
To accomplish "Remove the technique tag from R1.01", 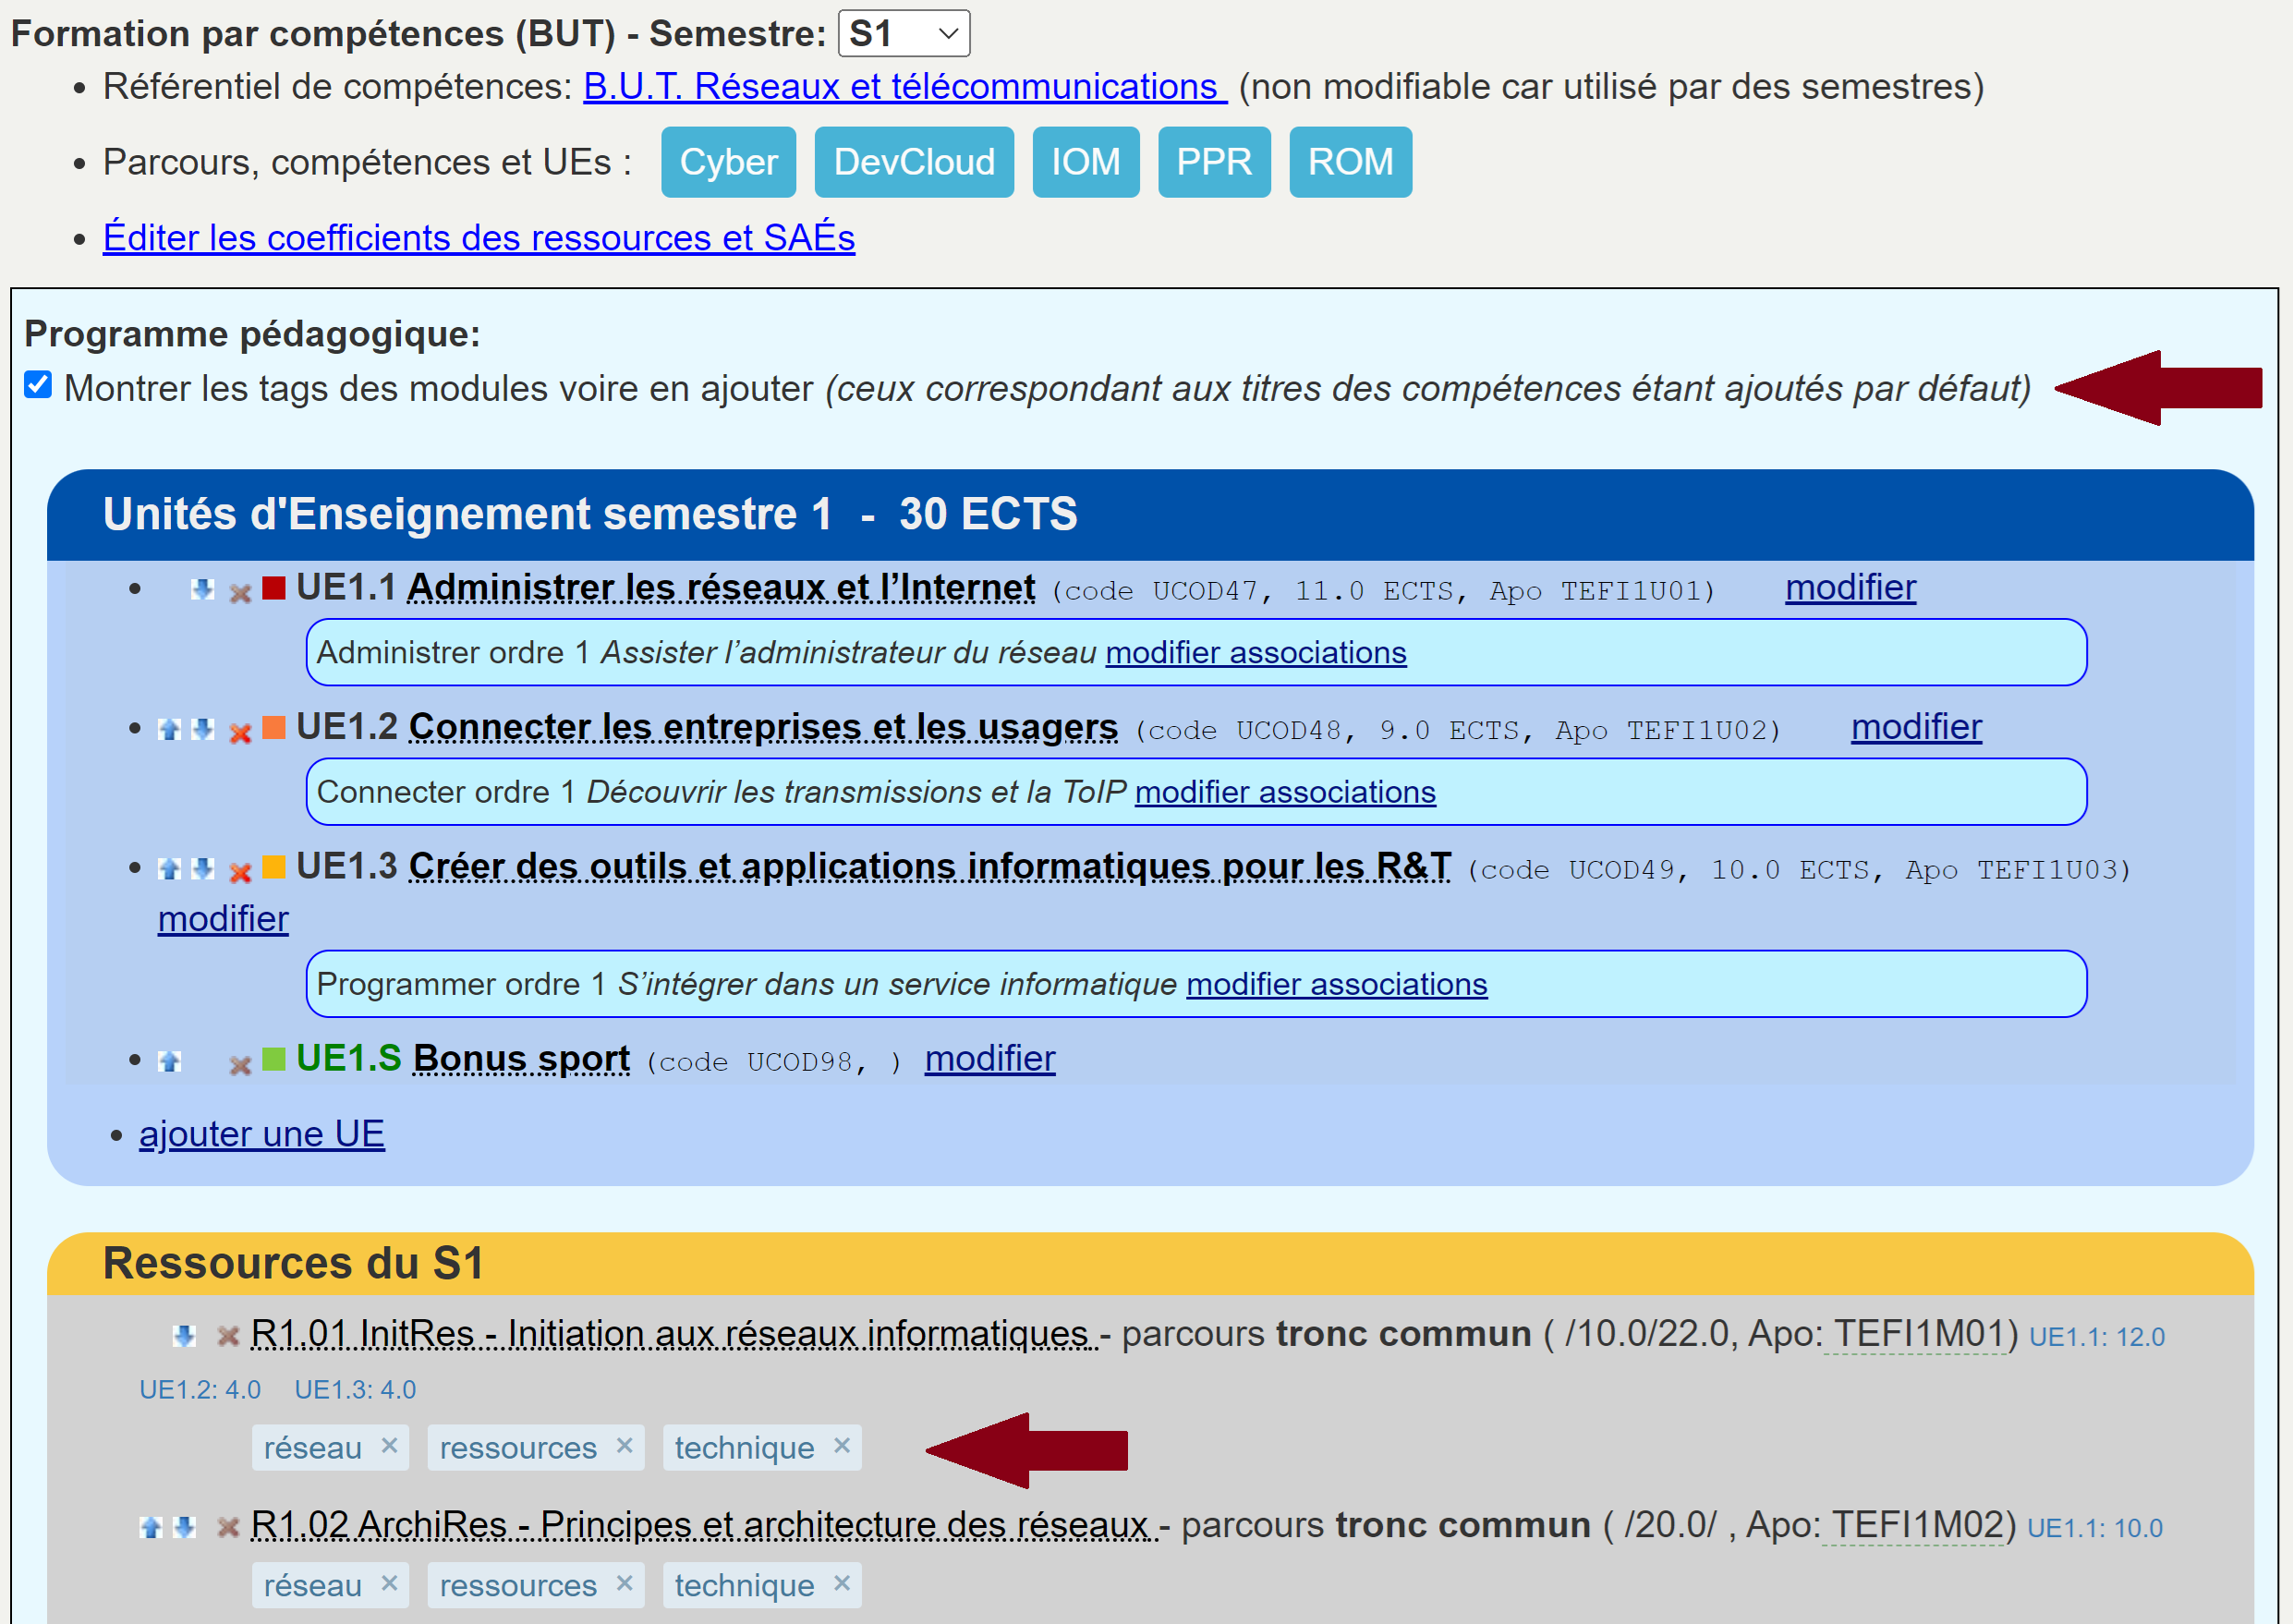I will point(842,1445).
